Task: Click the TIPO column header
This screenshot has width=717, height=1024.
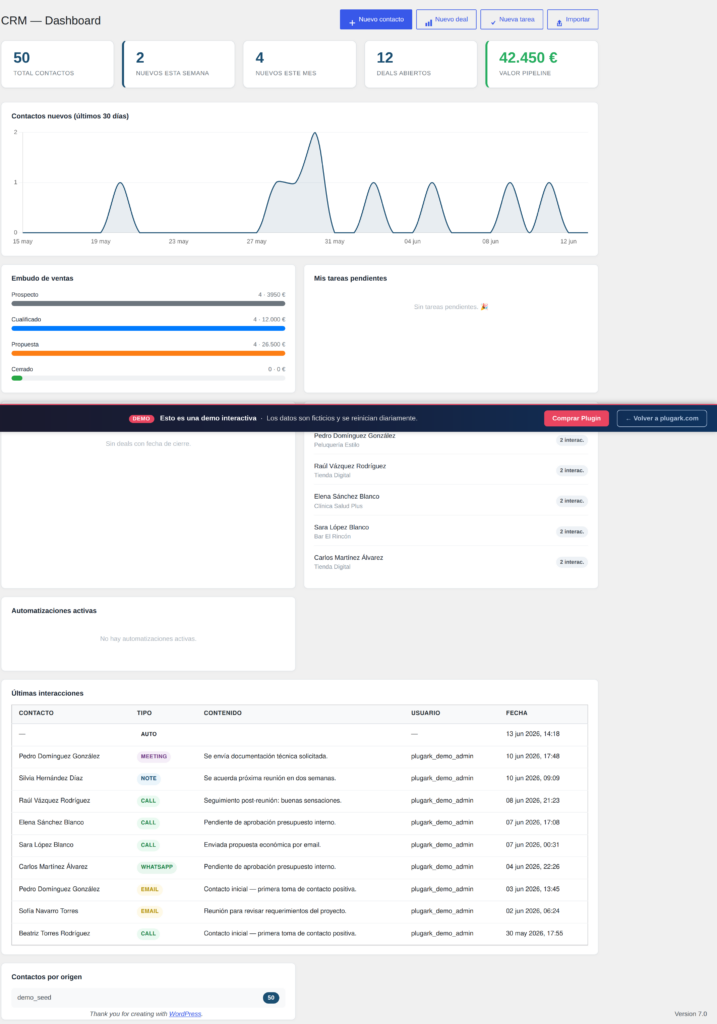Action: point(144,713)
